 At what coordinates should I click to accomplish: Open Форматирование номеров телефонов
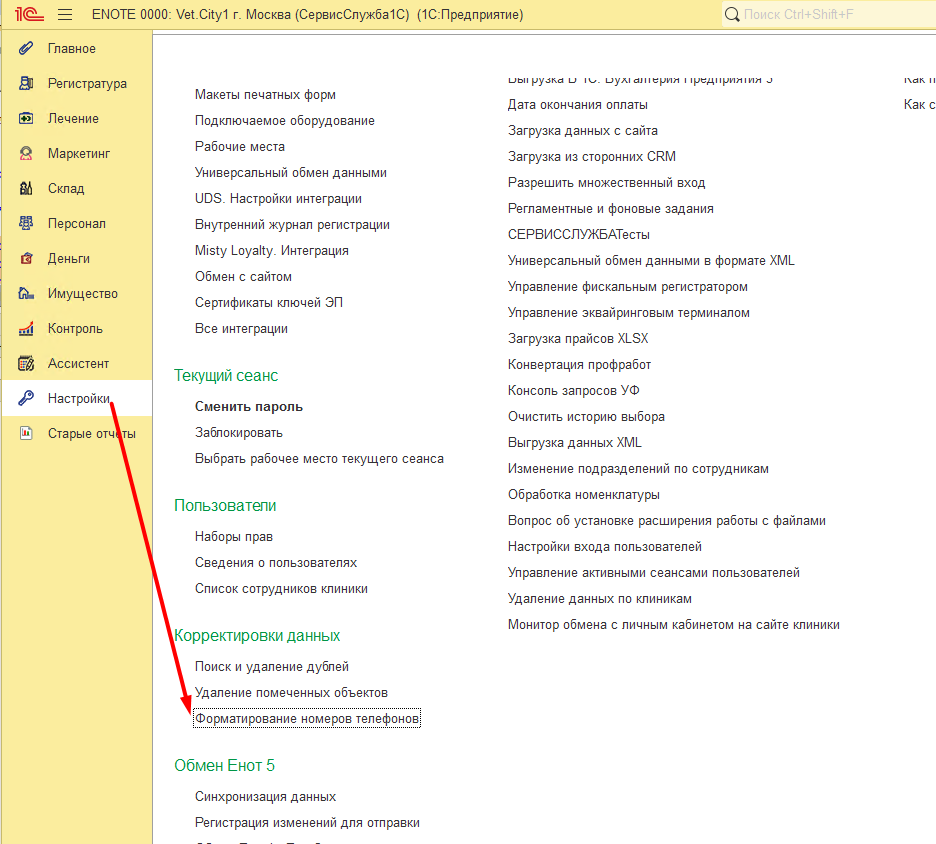coord(307,719)
